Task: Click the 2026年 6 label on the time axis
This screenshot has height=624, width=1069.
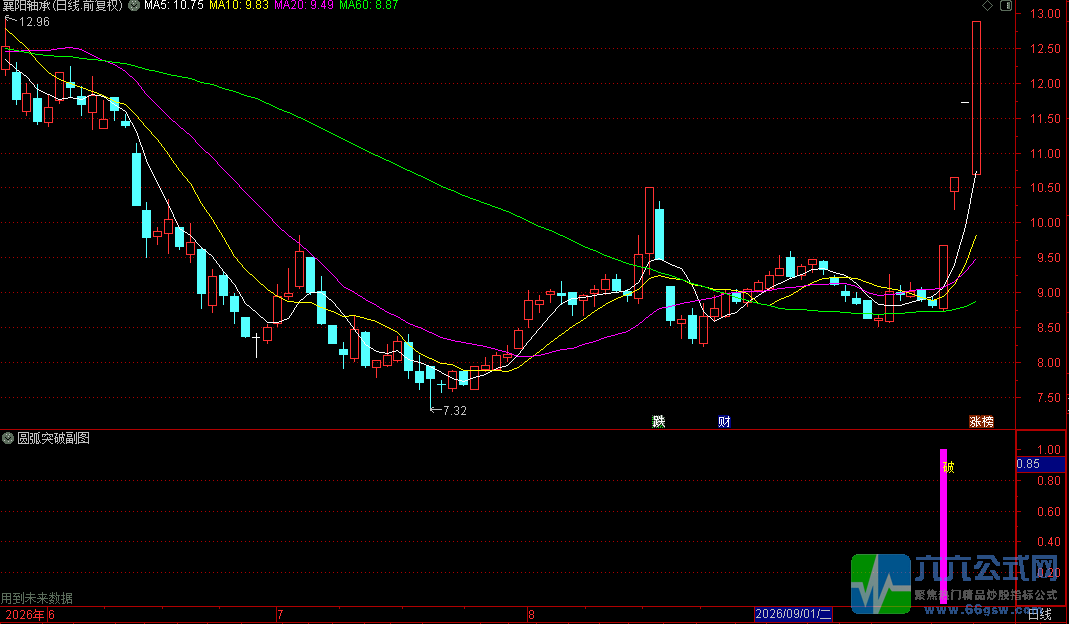Action: [30, 614]
